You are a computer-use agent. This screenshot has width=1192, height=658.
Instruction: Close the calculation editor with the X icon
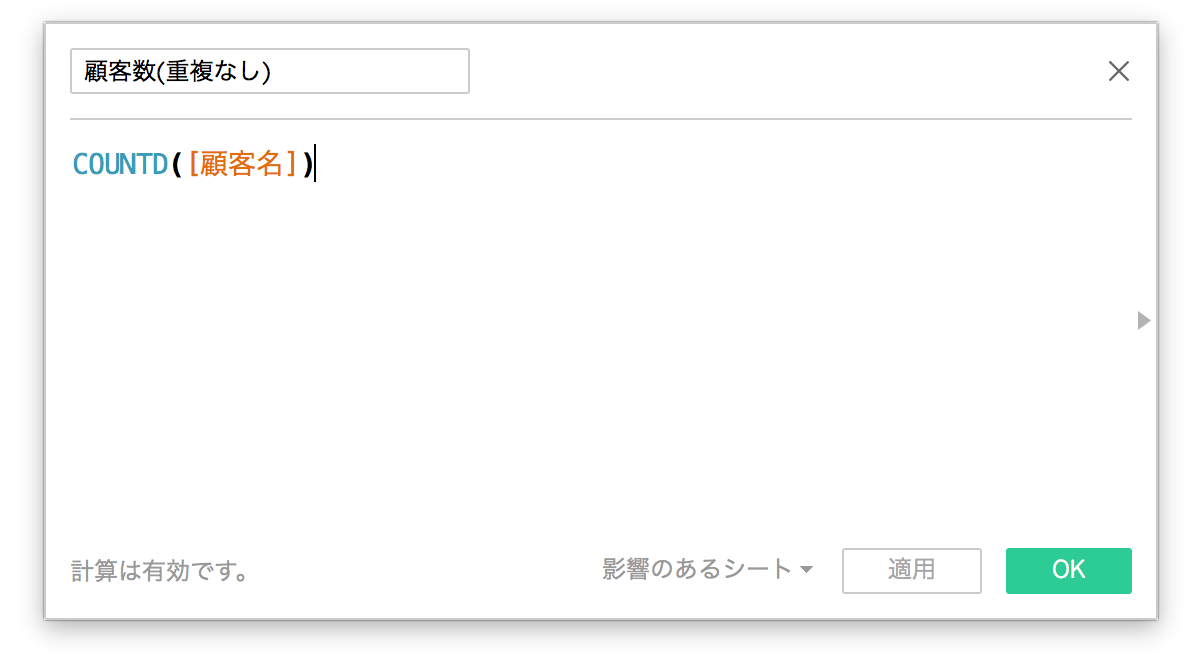tap(1118, 71)
